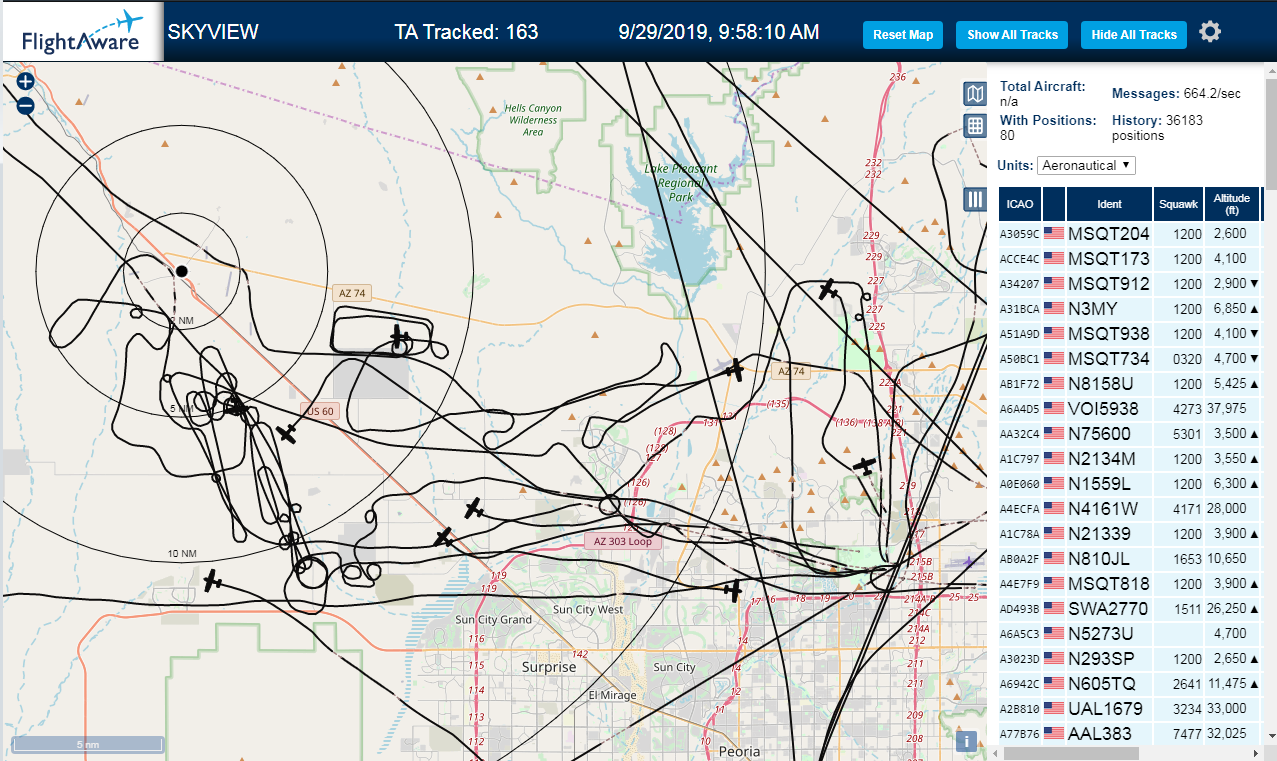The image size is (1277, 761).
Task: Sort table by Squawk column
Action: [1178, 204]
